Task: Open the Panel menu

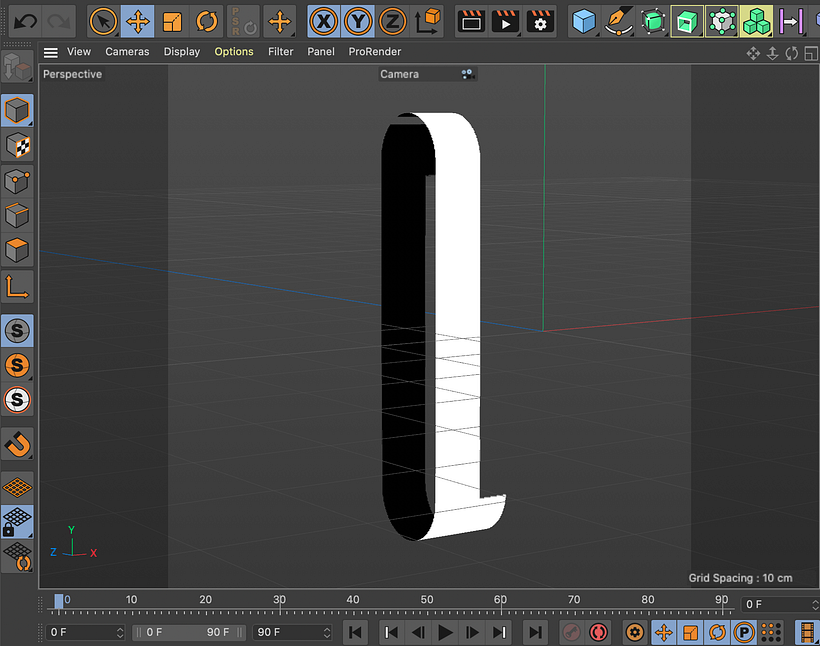Action: [x=321, y=52]
